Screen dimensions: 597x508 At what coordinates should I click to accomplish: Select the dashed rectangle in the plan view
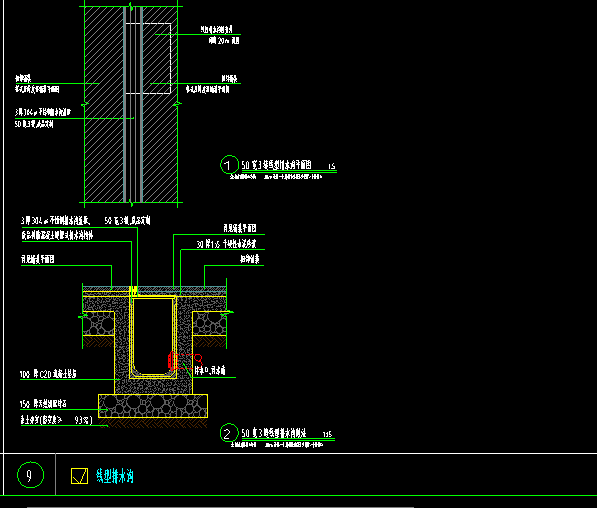pyautogui.click(x=148, y=58)
